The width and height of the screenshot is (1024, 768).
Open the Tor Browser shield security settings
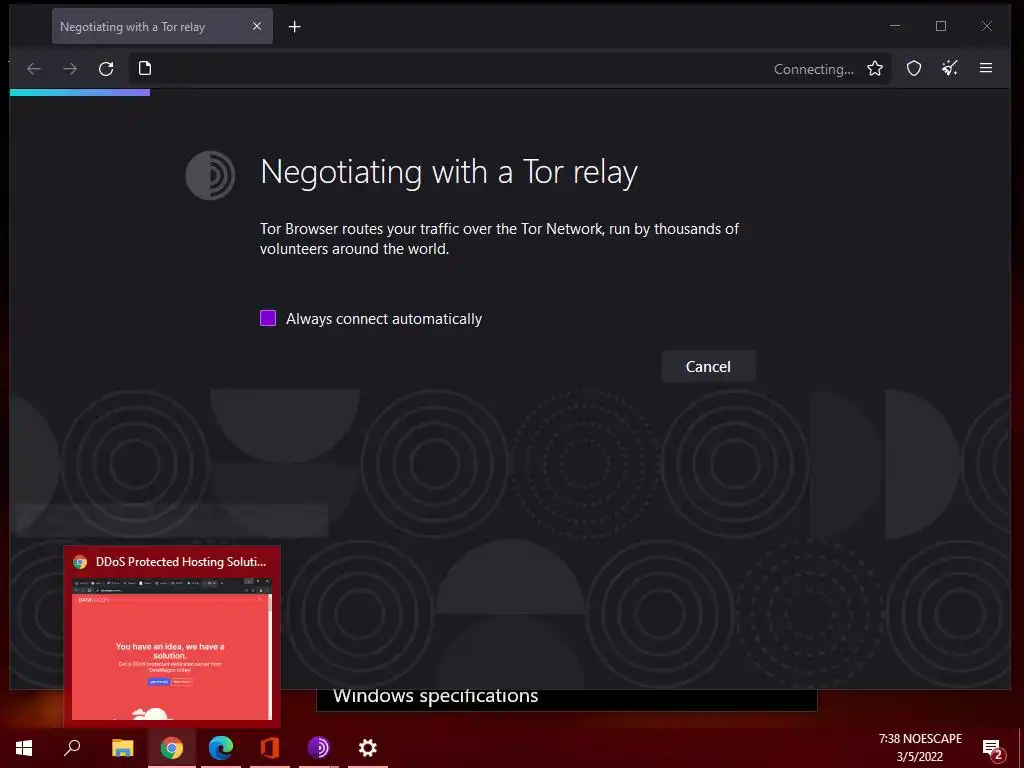pyautogui.click(x=914, y=69)
